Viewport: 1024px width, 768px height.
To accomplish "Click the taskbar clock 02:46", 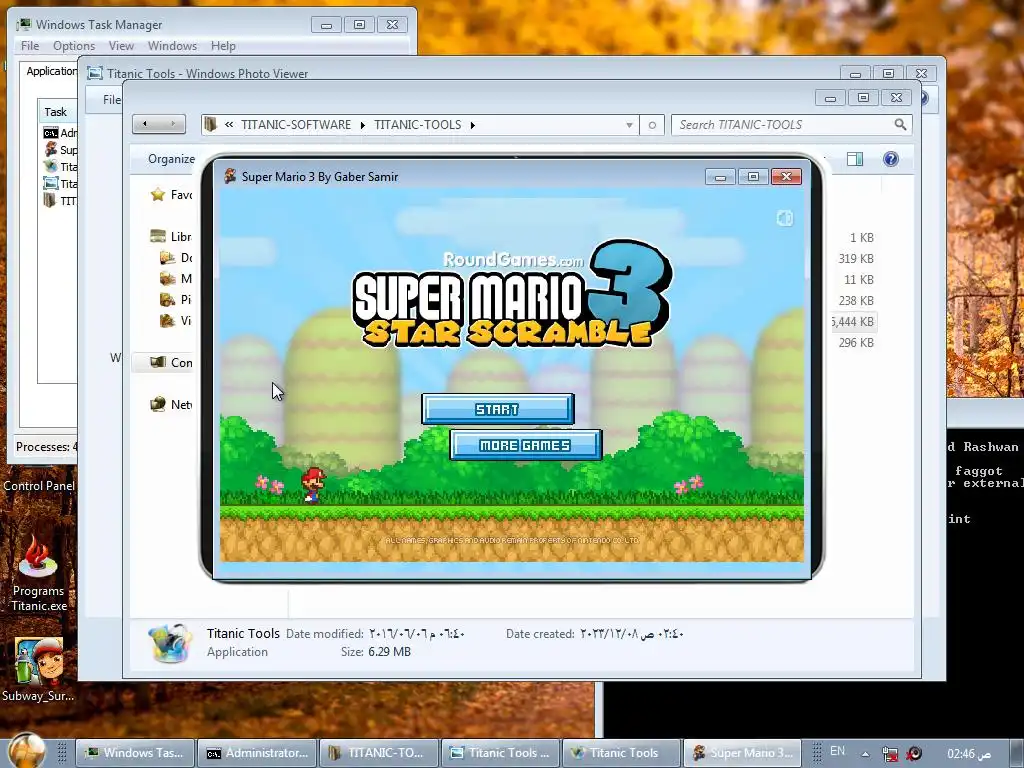I will tap(970, 754).
